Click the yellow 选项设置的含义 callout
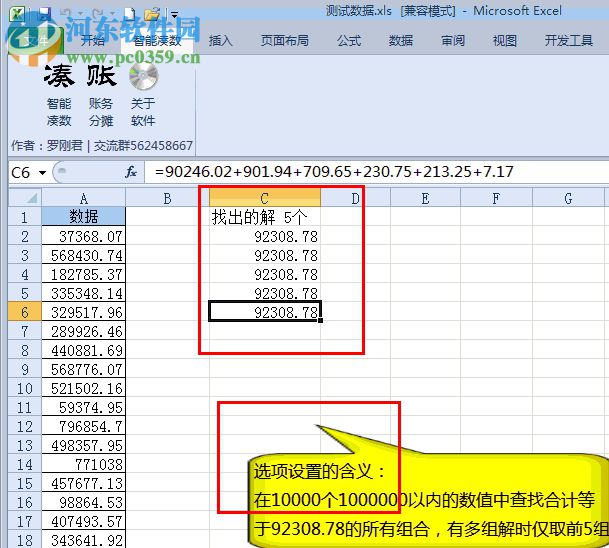This screenshot has height=548, width=609. coord(427,499)
